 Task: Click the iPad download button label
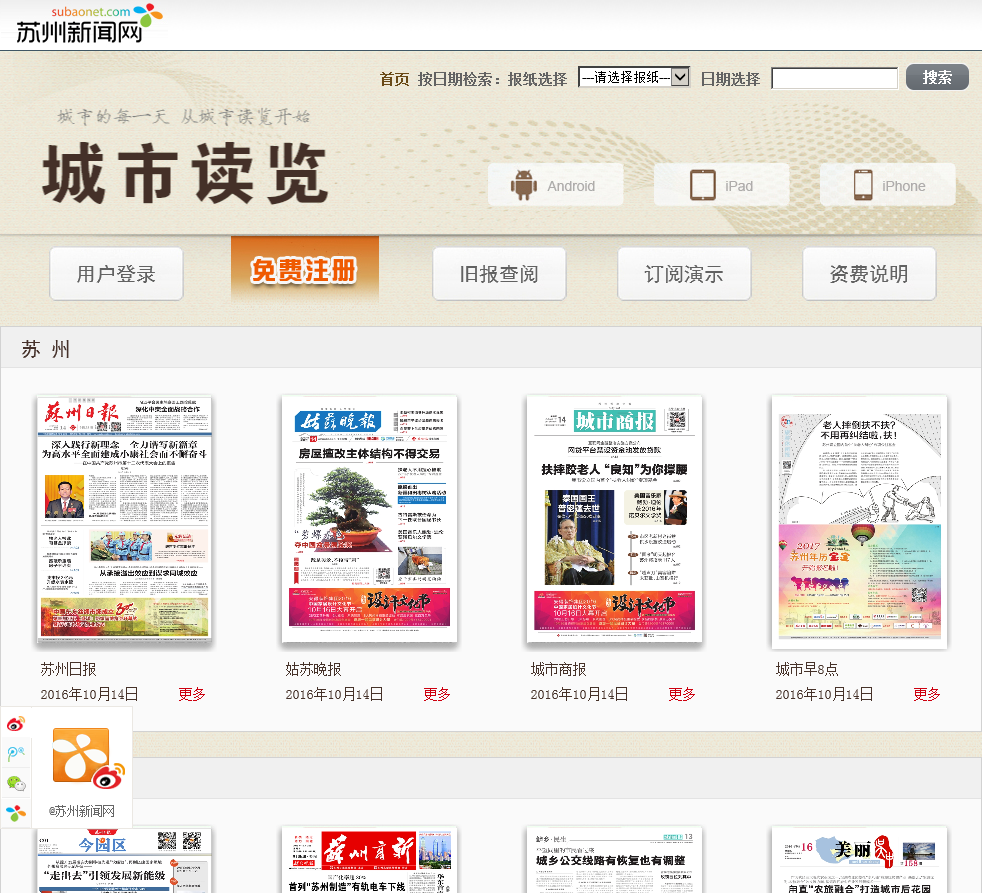[738, 186]
